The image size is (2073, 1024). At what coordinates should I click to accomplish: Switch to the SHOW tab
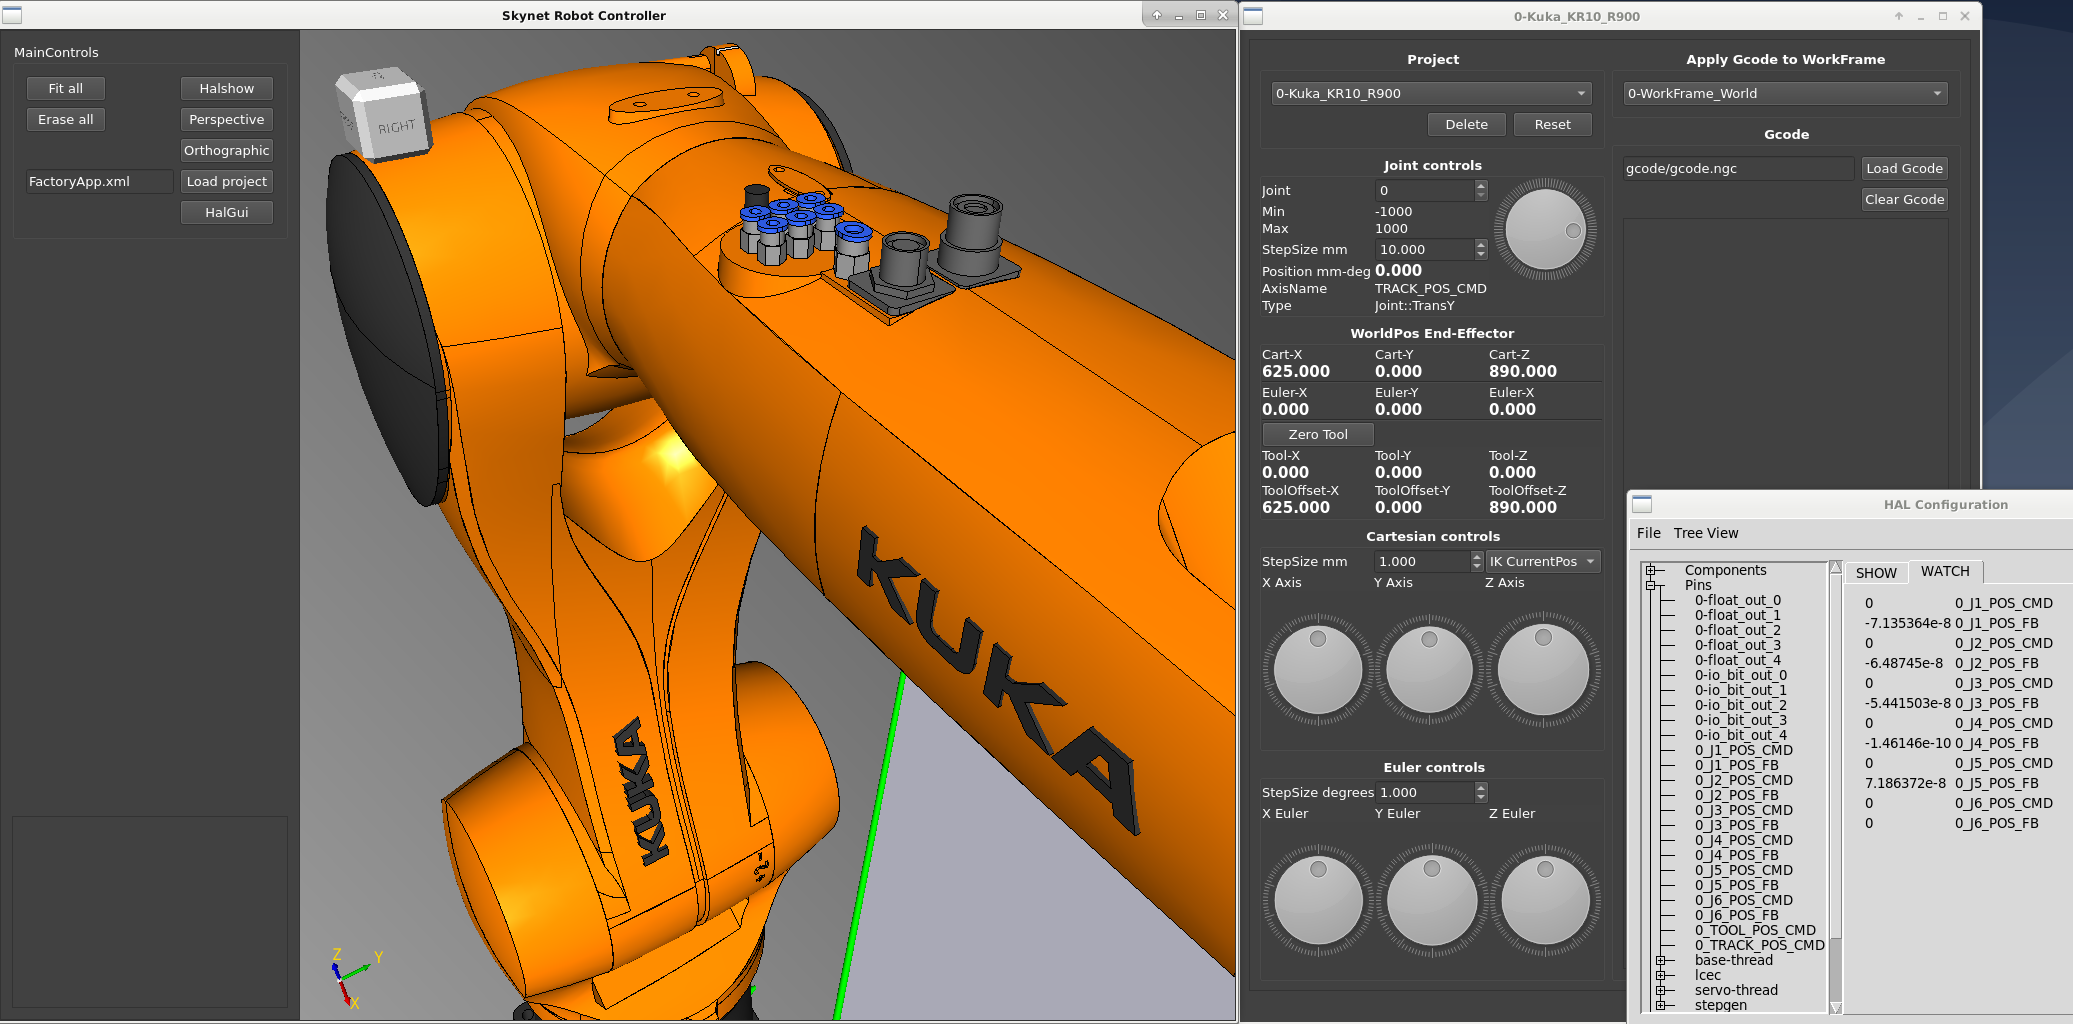(x=1876, y=573)
